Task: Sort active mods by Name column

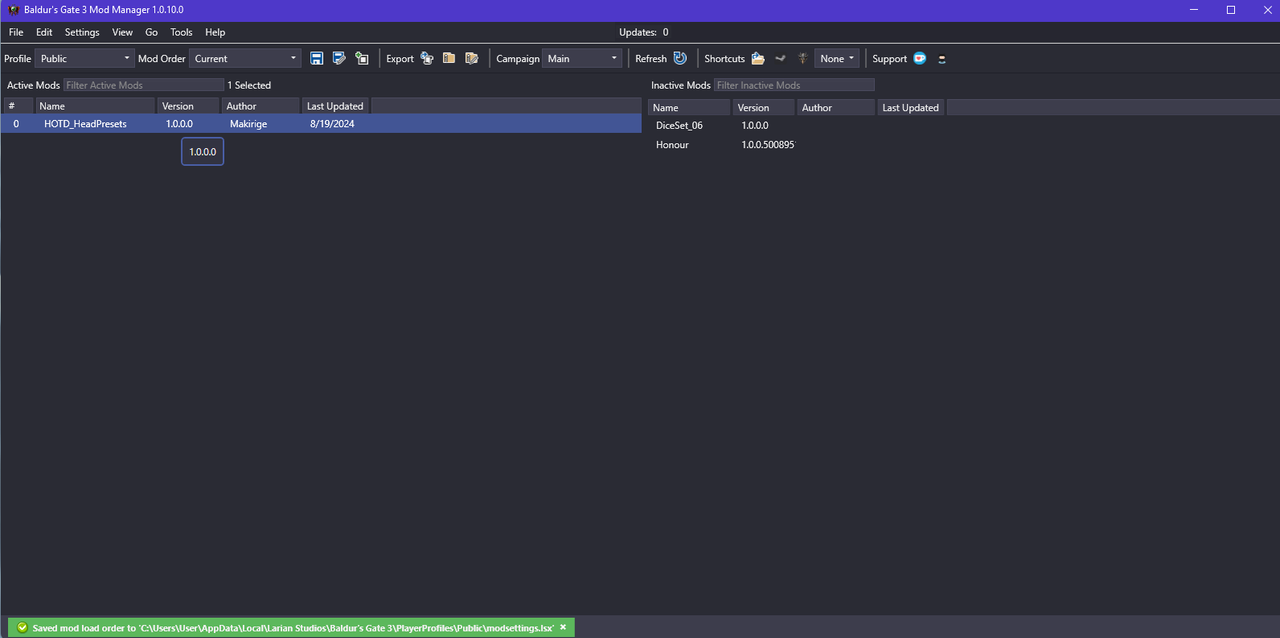Action: (x=95, y=106)
